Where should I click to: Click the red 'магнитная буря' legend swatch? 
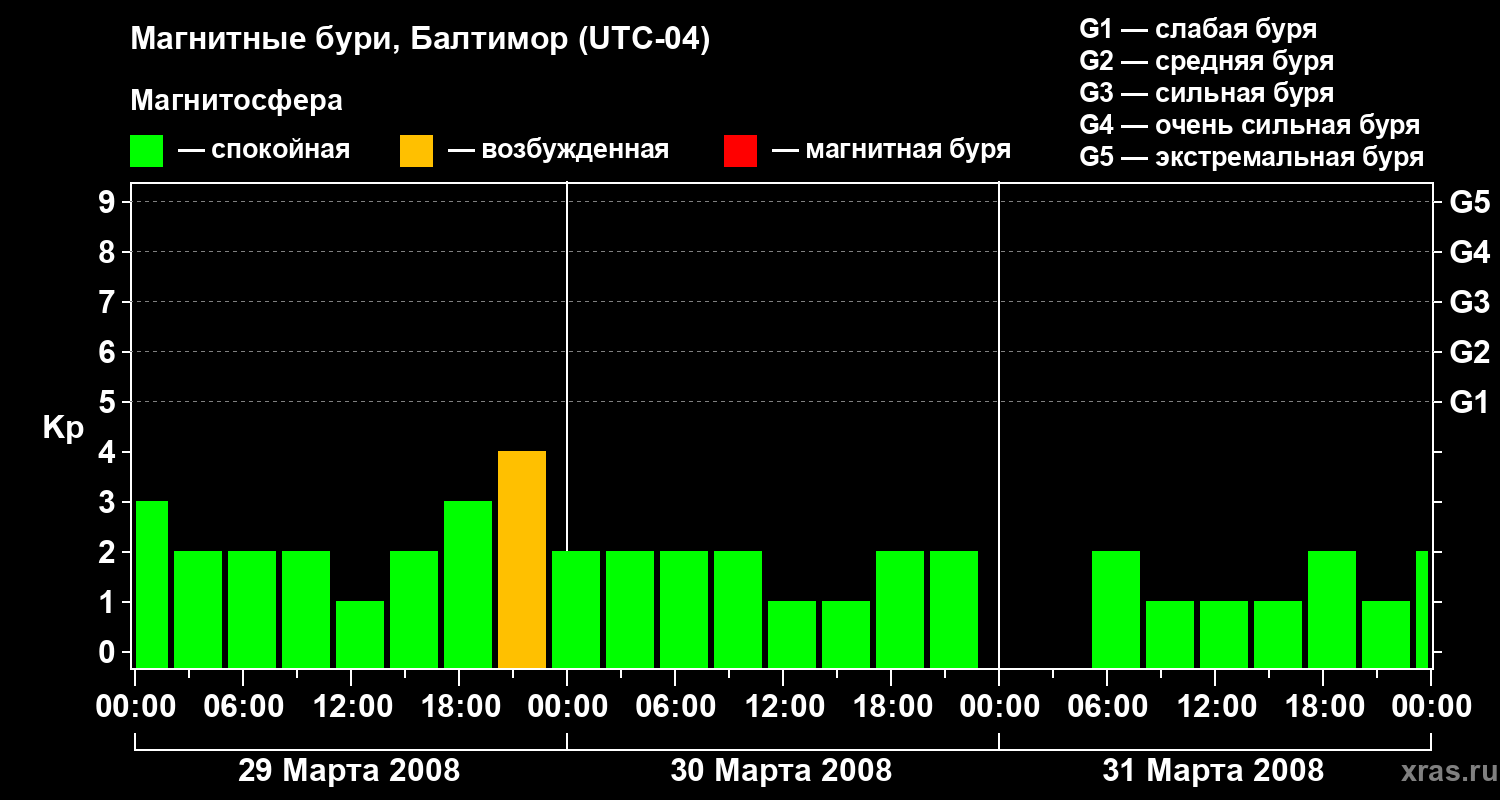point(740,151)
